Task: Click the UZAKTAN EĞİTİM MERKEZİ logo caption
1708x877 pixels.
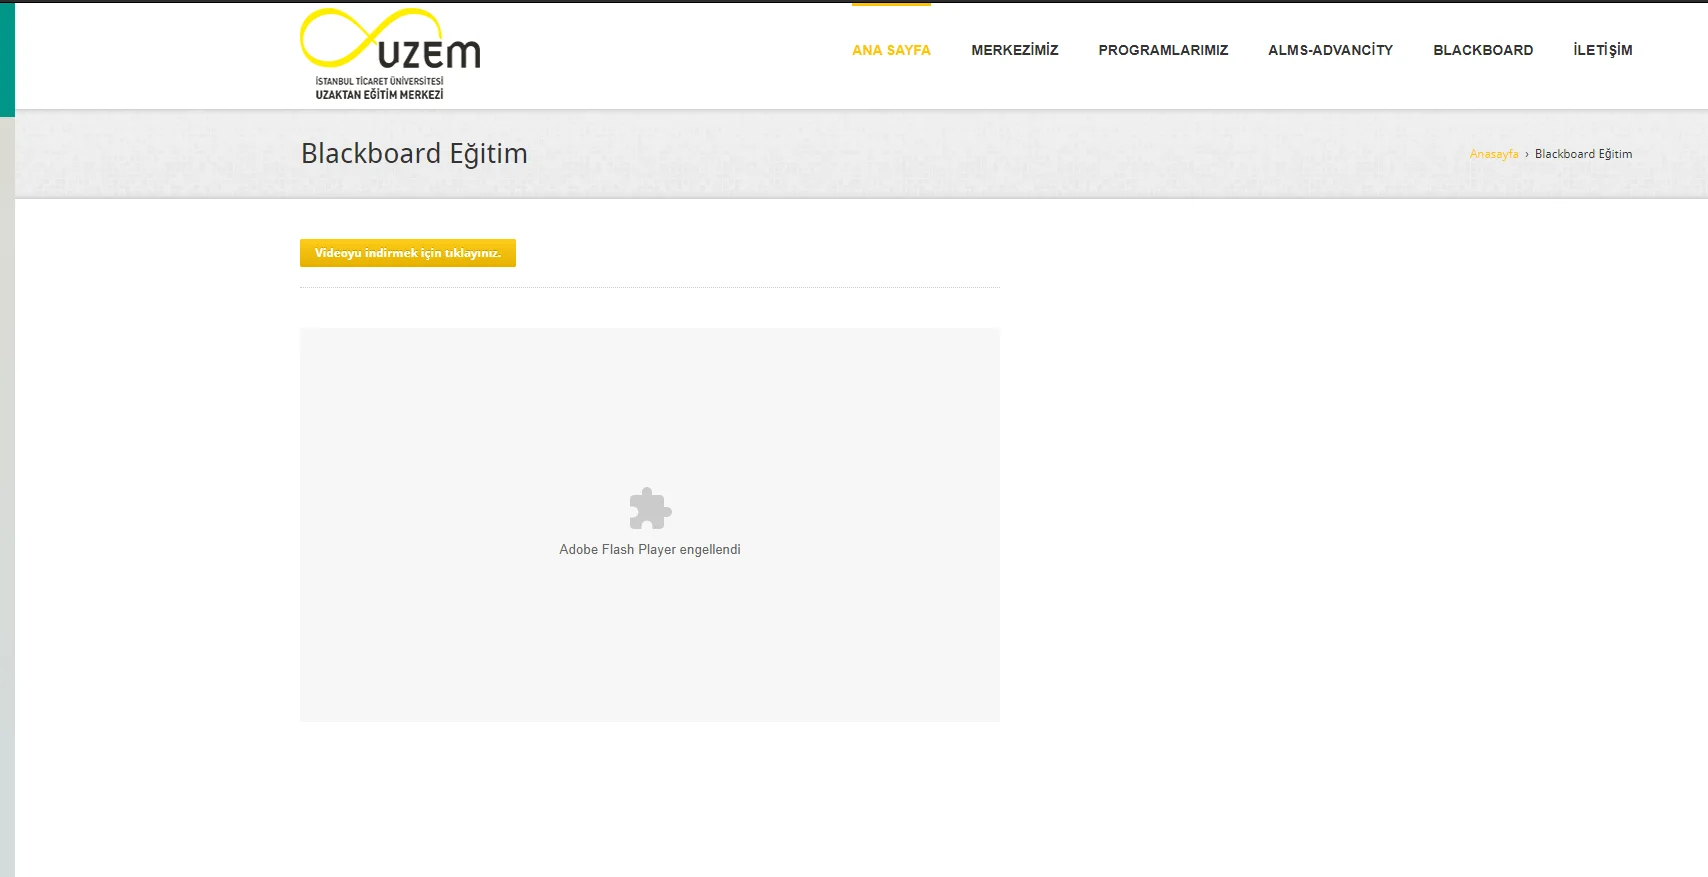Action: (x=379, y=95)
